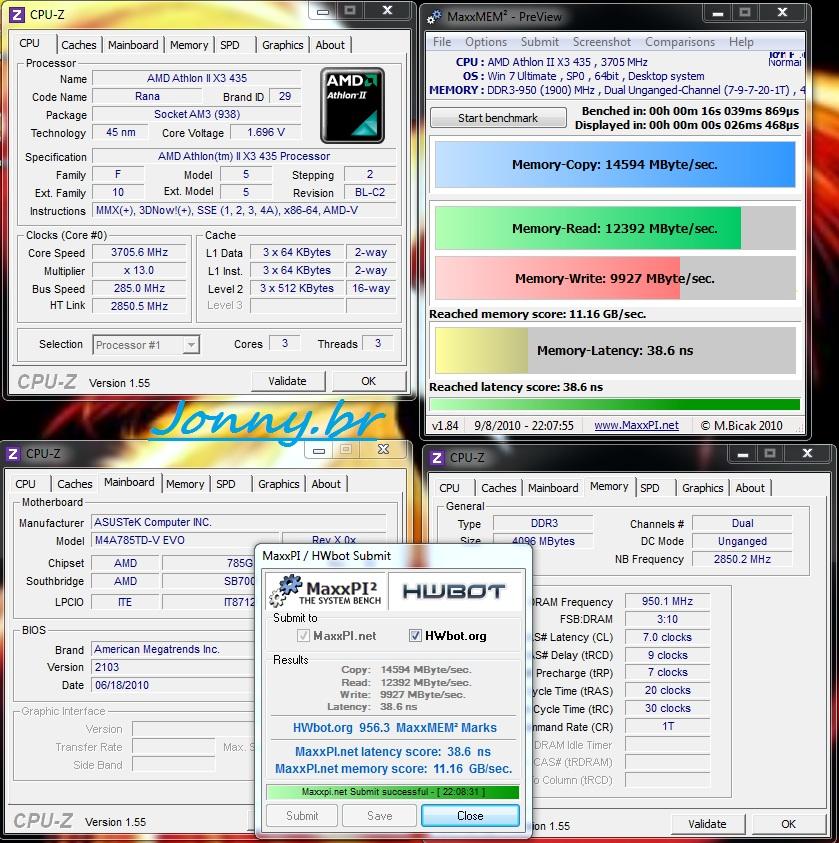Click the CPU-Z logo icon in top-left window title bar
The height and width of the screenshot is (843, 839).
(x=17, y=15)
